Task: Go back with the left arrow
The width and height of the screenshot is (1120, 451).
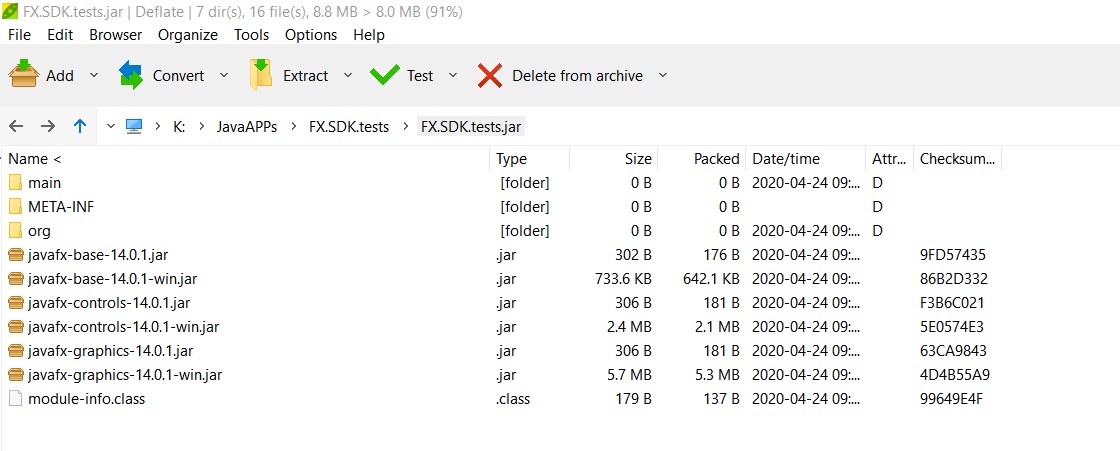Action: click(16, 126)
